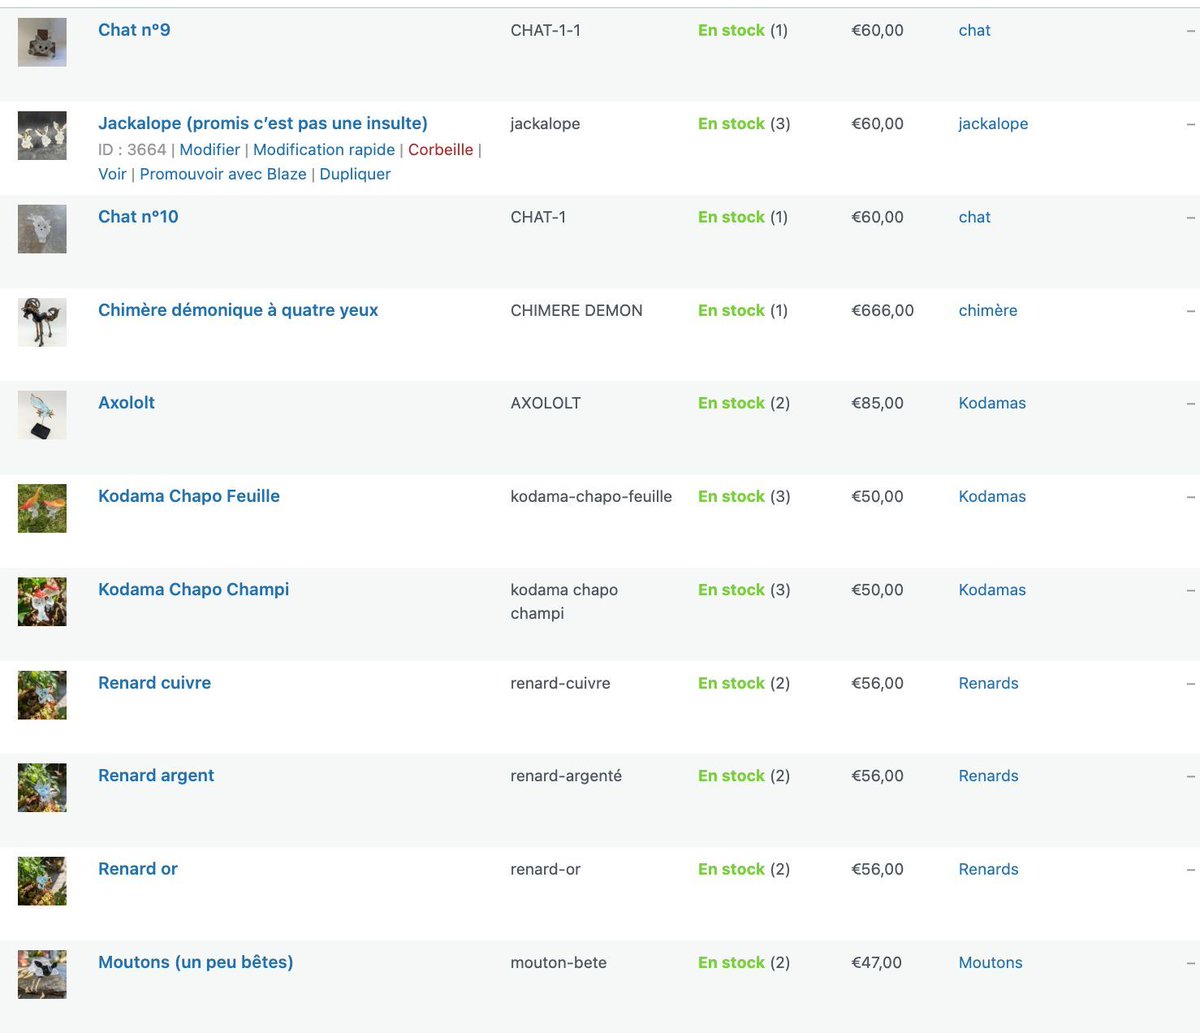This screenshot has width=1200, height=1033.
Task: Click En stock (3) in Jackalope row
Action: coord(744,124)
